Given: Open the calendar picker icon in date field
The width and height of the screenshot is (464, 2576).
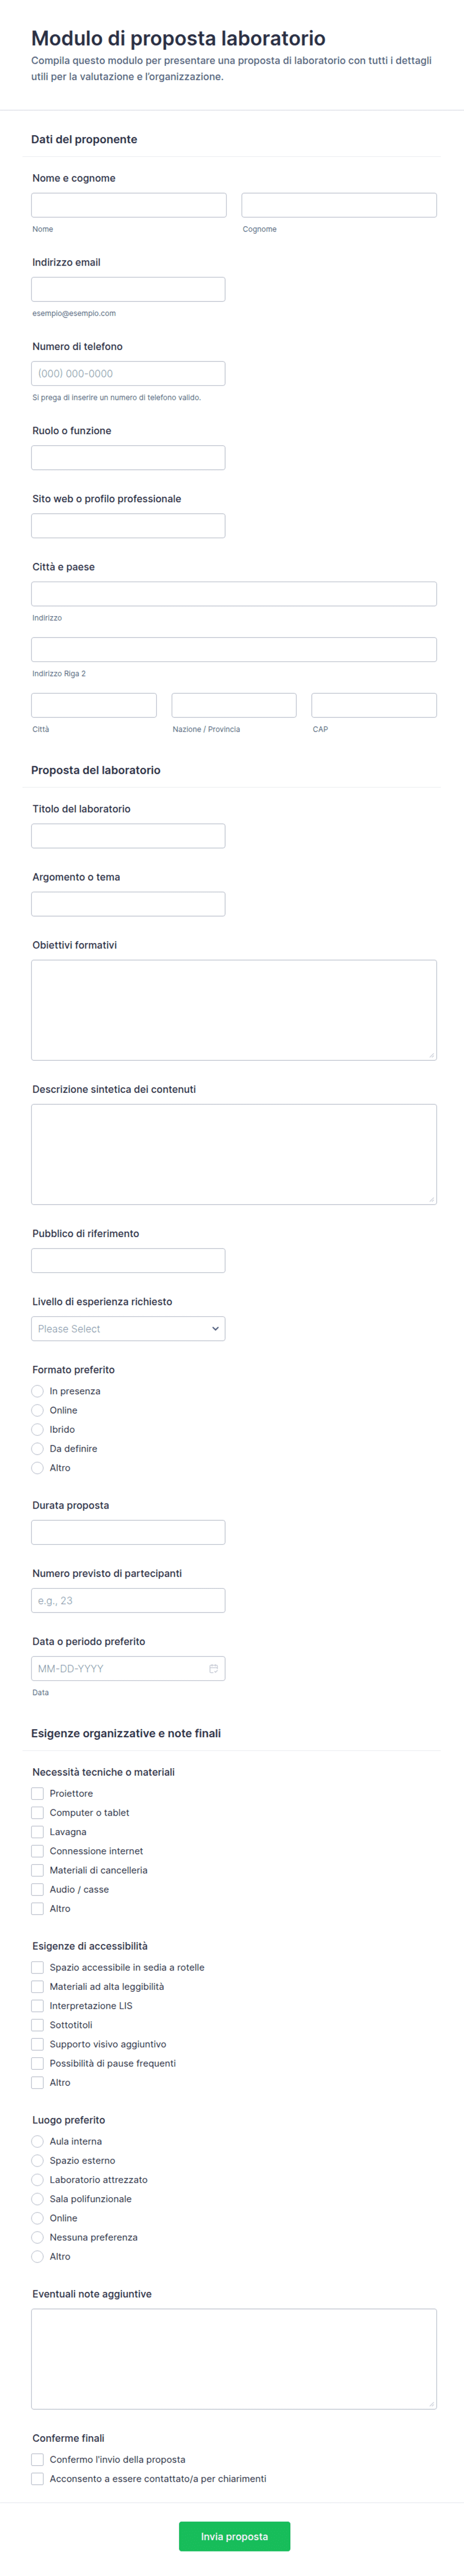Looking at the screenshot, I should (x=213, y=1668).
